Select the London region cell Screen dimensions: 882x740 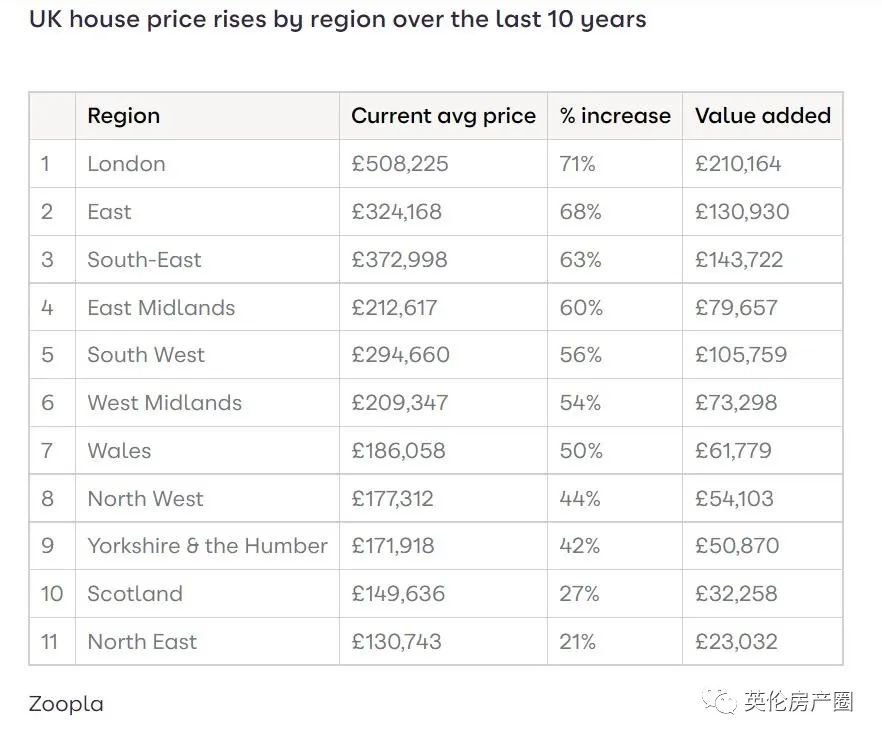(x=126, y=164)
